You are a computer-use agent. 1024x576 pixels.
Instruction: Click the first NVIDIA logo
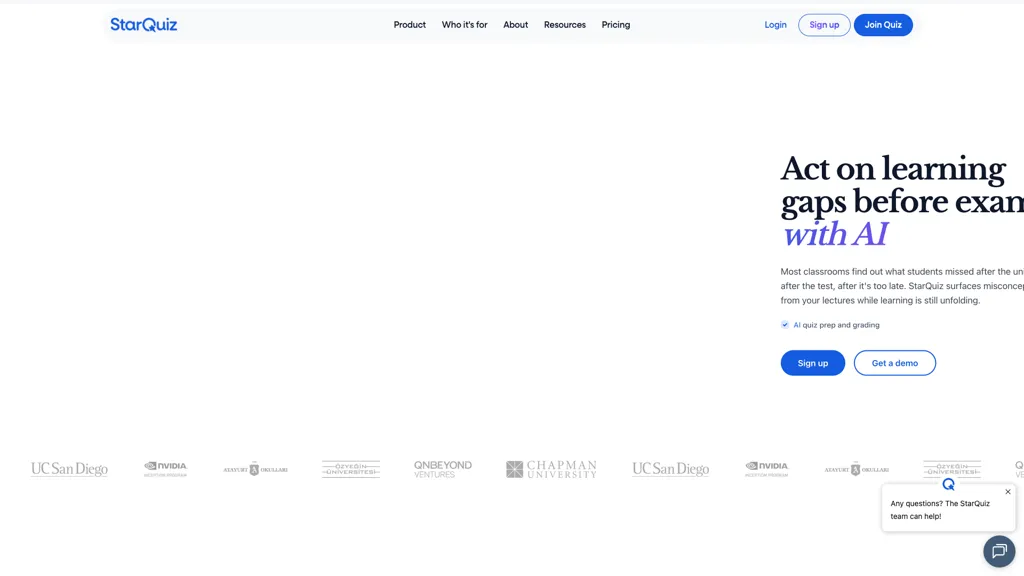coord(165,469)
